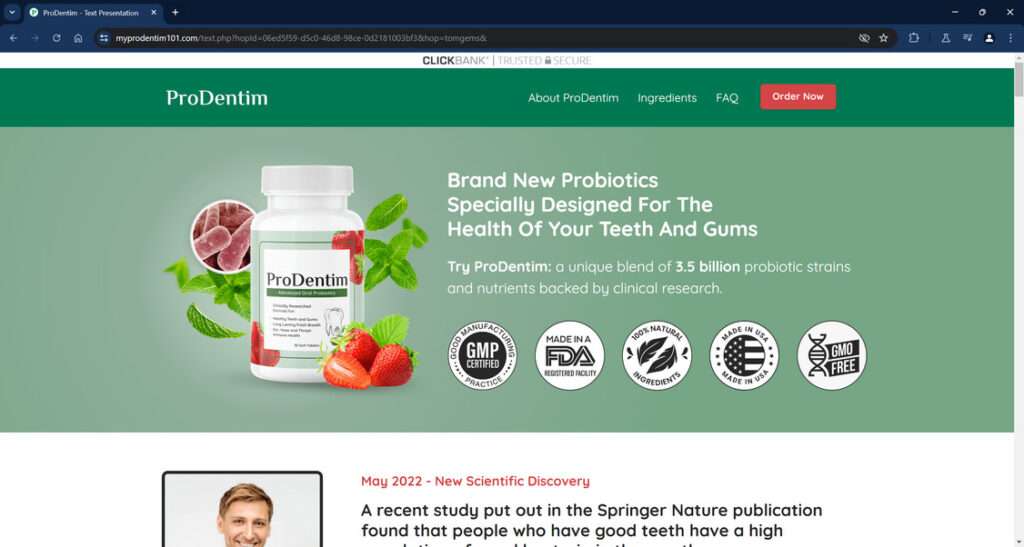Open the tab search dropdown arrow
The height and width of the screenshot is (547, 1024).
12,12
